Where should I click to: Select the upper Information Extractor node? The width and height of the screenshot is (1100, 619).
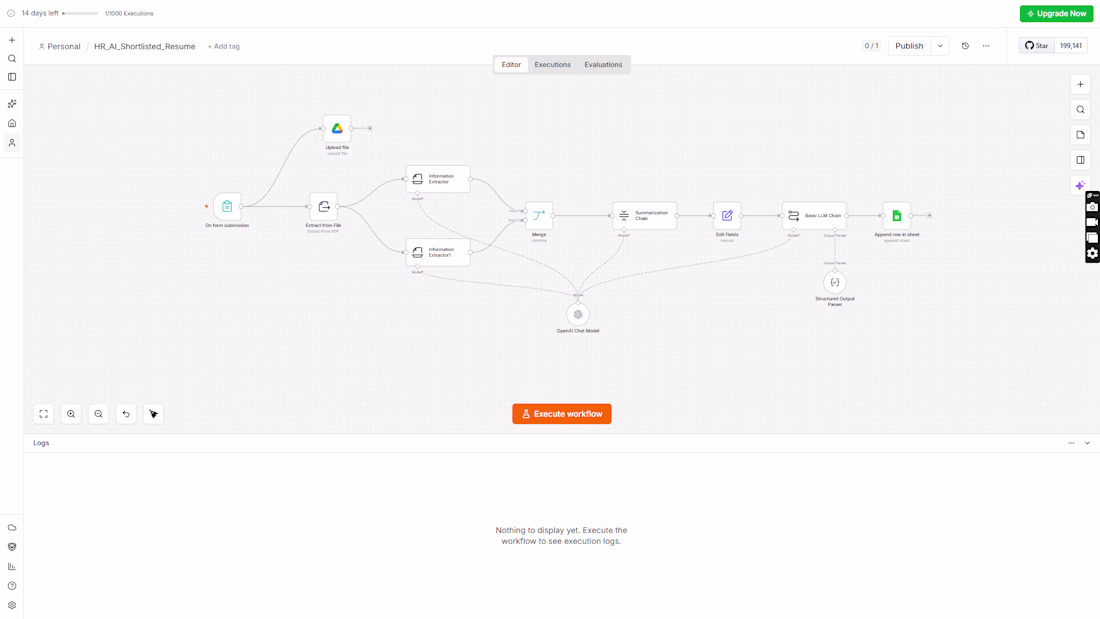[438, 179]
